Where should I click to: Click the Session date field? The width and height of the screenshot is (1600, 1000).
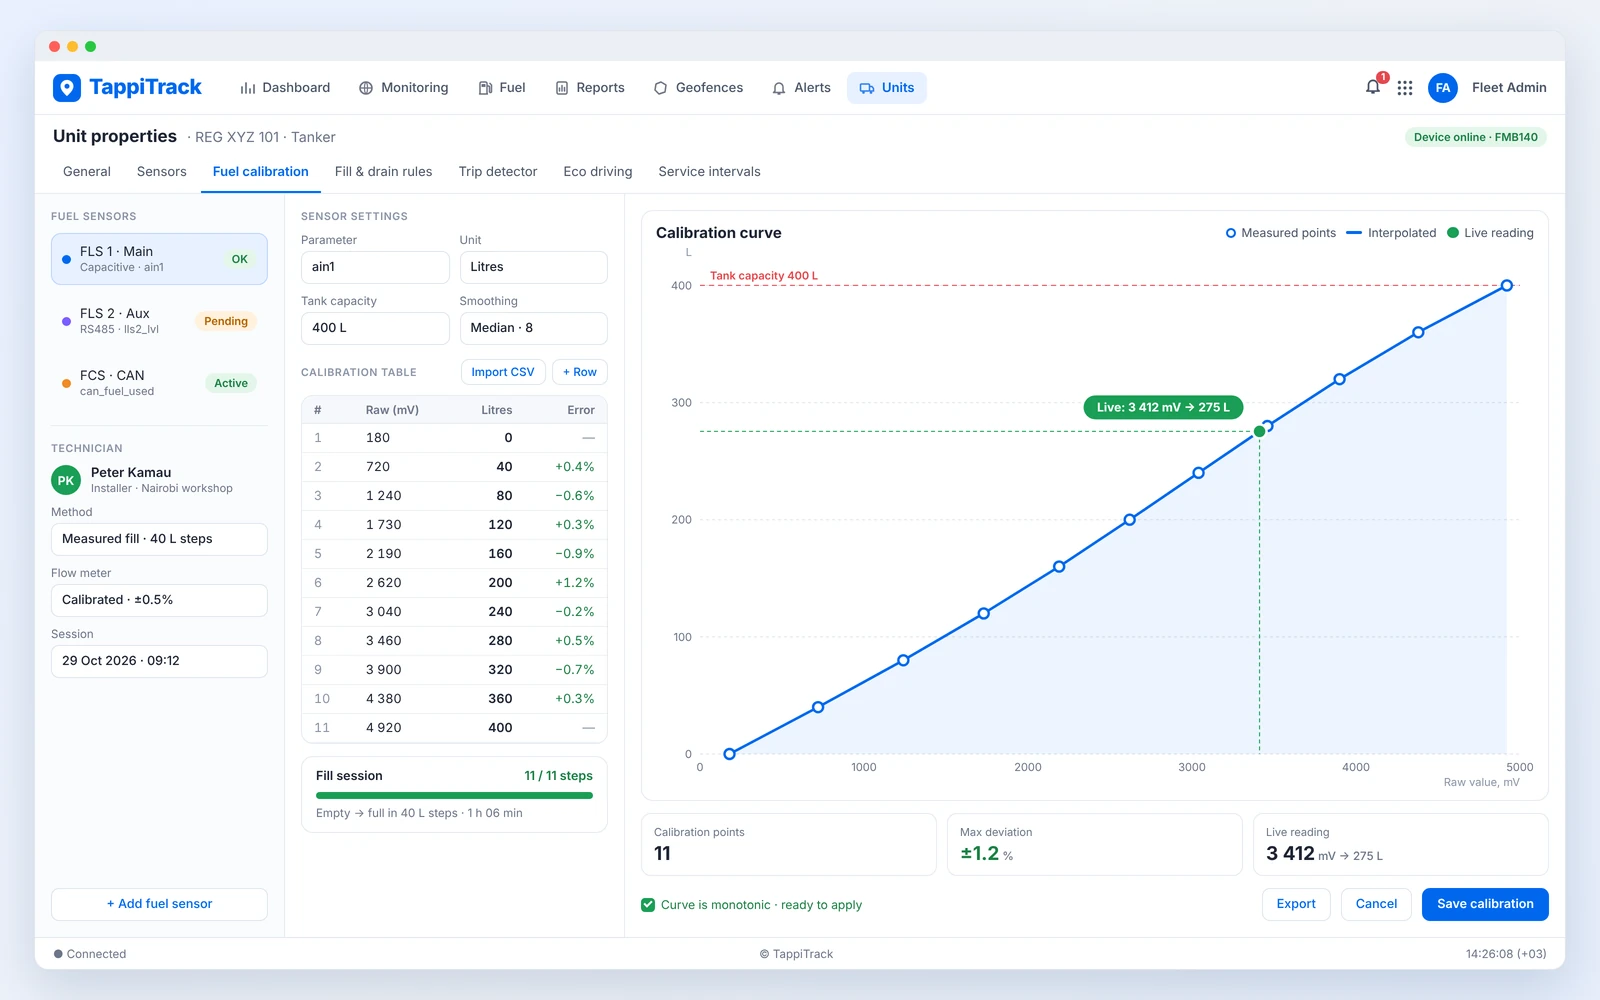159,661
